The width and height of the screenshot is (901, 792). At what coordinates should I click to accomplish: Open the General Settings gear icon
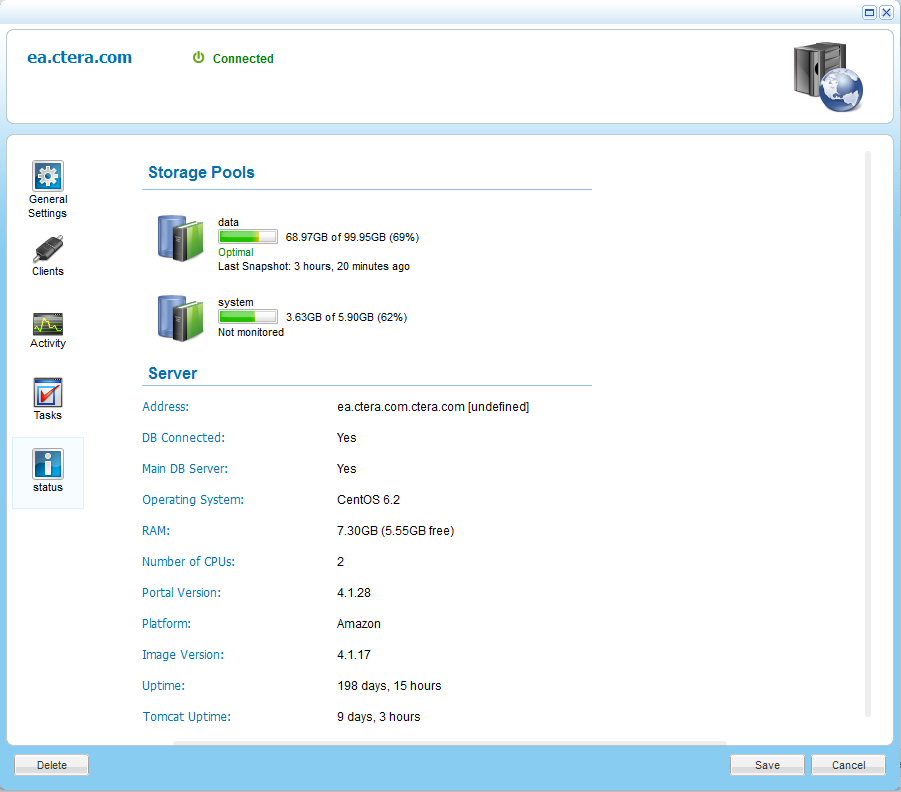pos(48,175)
